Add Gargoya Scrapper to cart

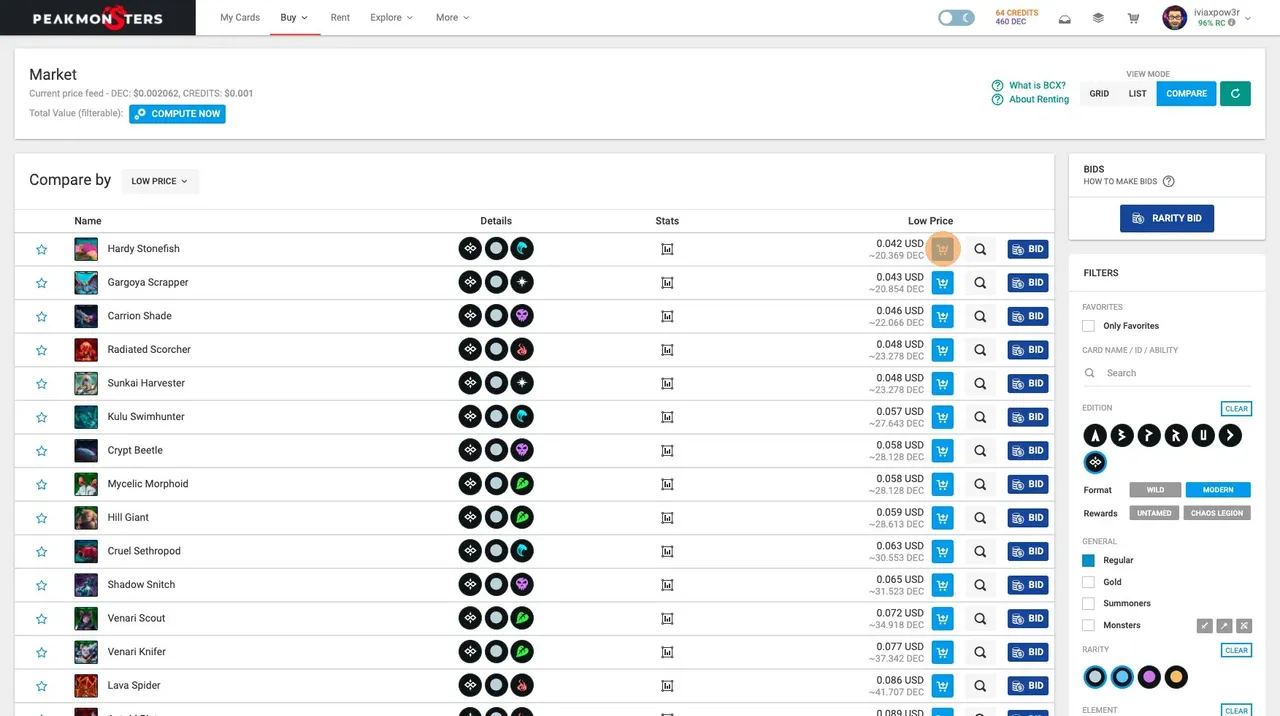[x=942, y=283]
